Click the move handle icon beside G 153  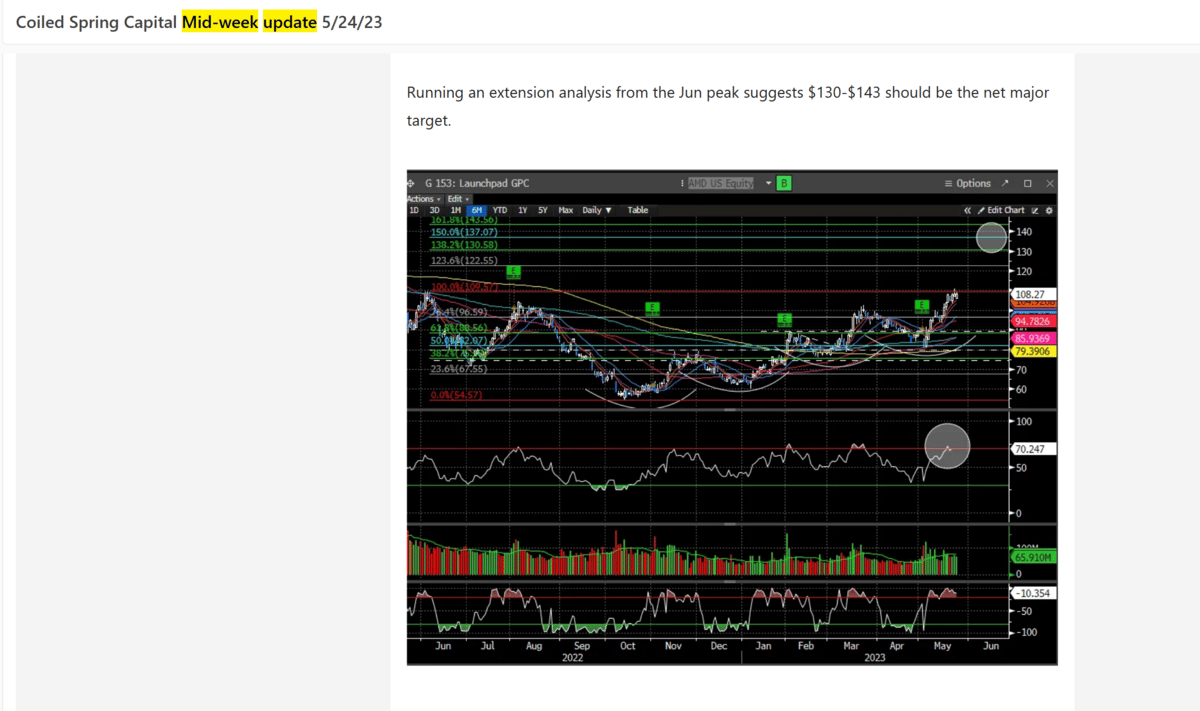coord(411,183)
